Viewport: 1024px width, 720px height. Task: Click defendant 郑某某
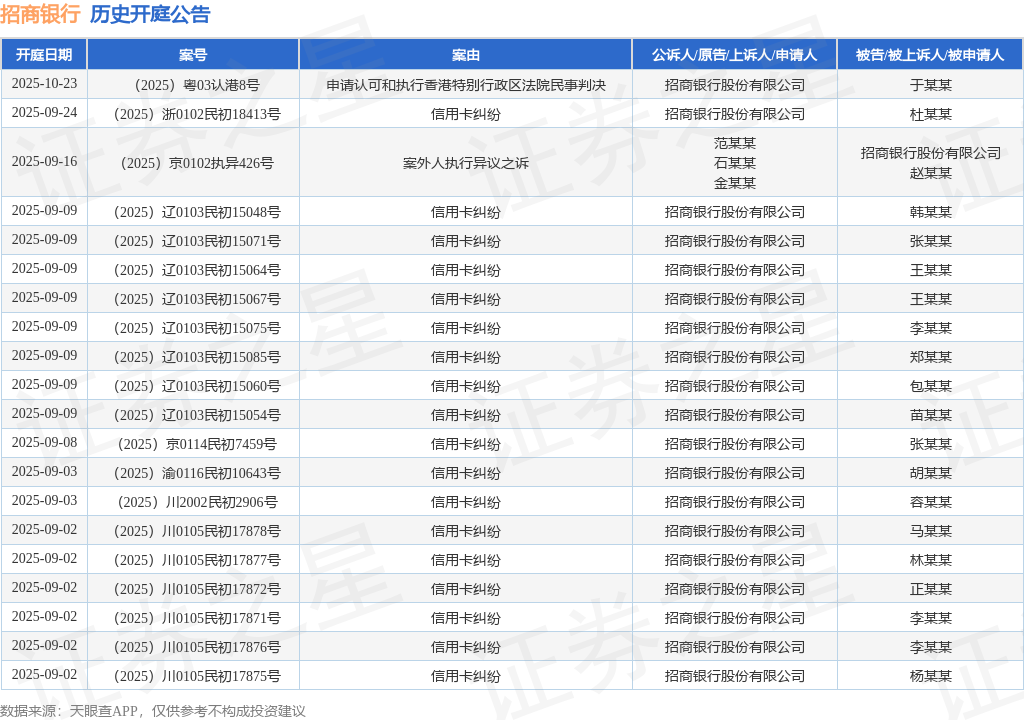[x=931, y=357]
